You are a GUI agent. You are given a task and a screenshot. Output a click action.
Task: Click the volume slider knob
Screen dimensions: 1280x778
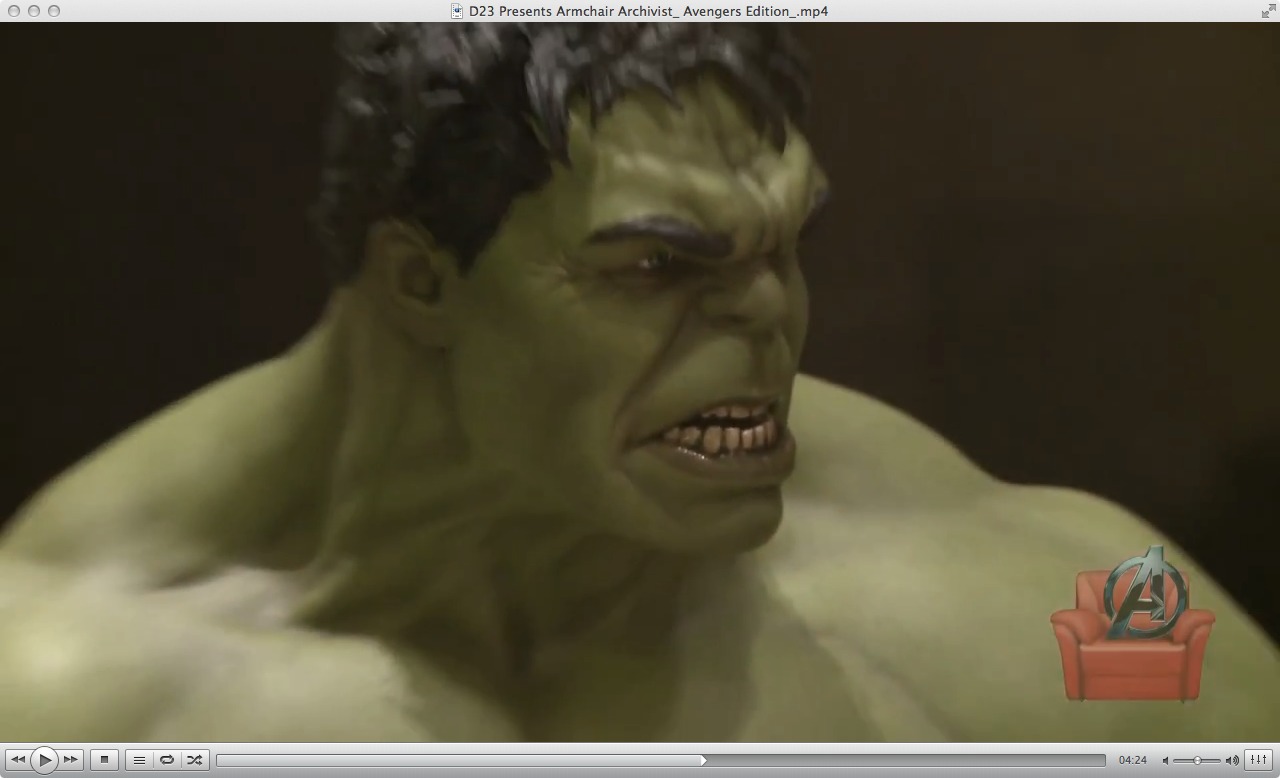pyautogui.click(x=1197, y=761)
